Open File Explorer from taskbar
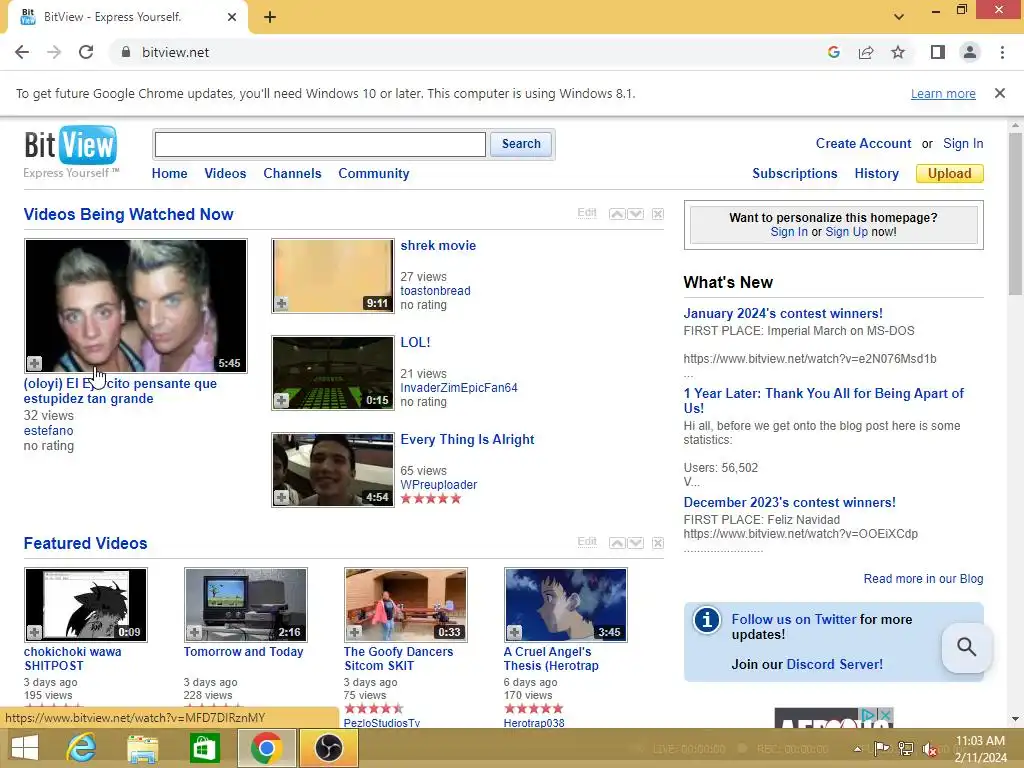 tap(142, 748)
